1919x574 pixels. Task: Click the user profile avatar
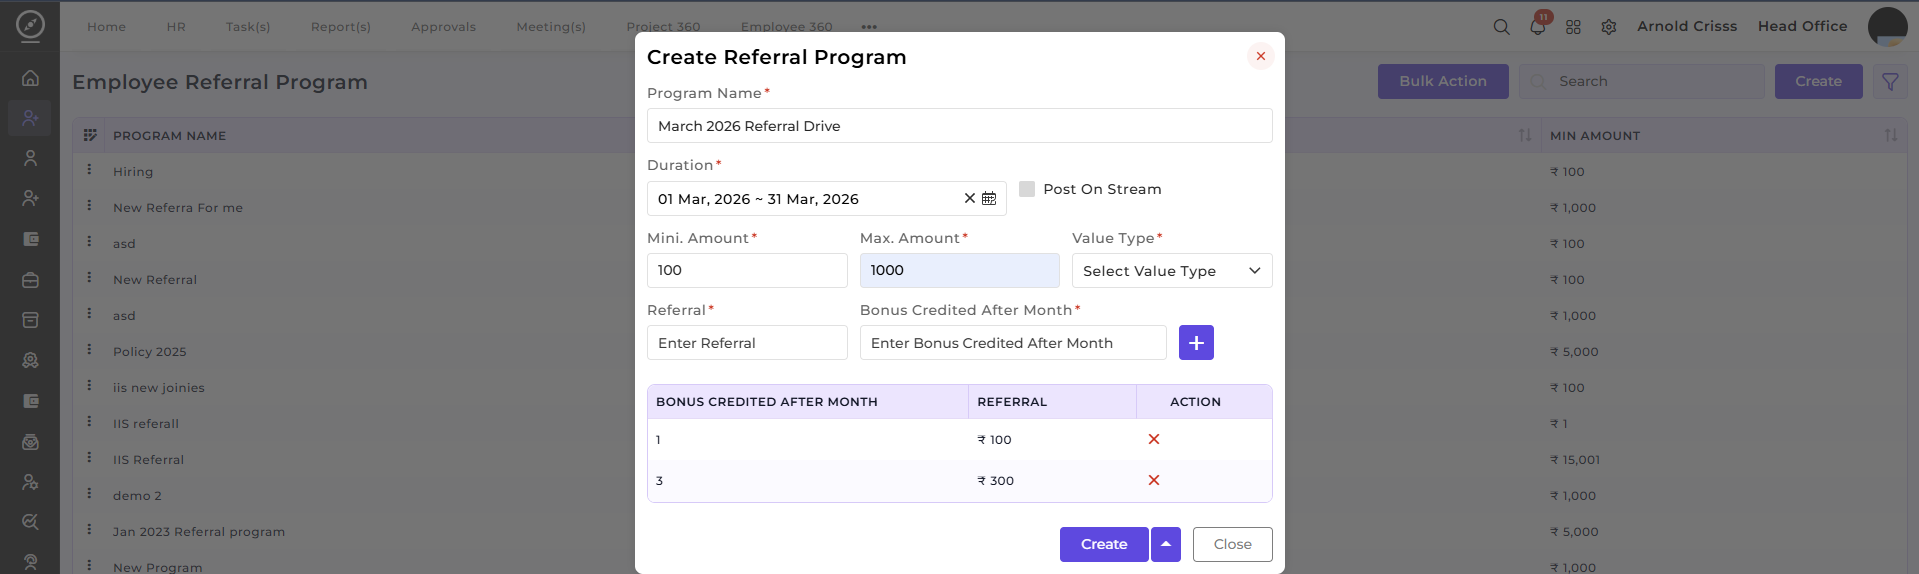click(1888, 27)
